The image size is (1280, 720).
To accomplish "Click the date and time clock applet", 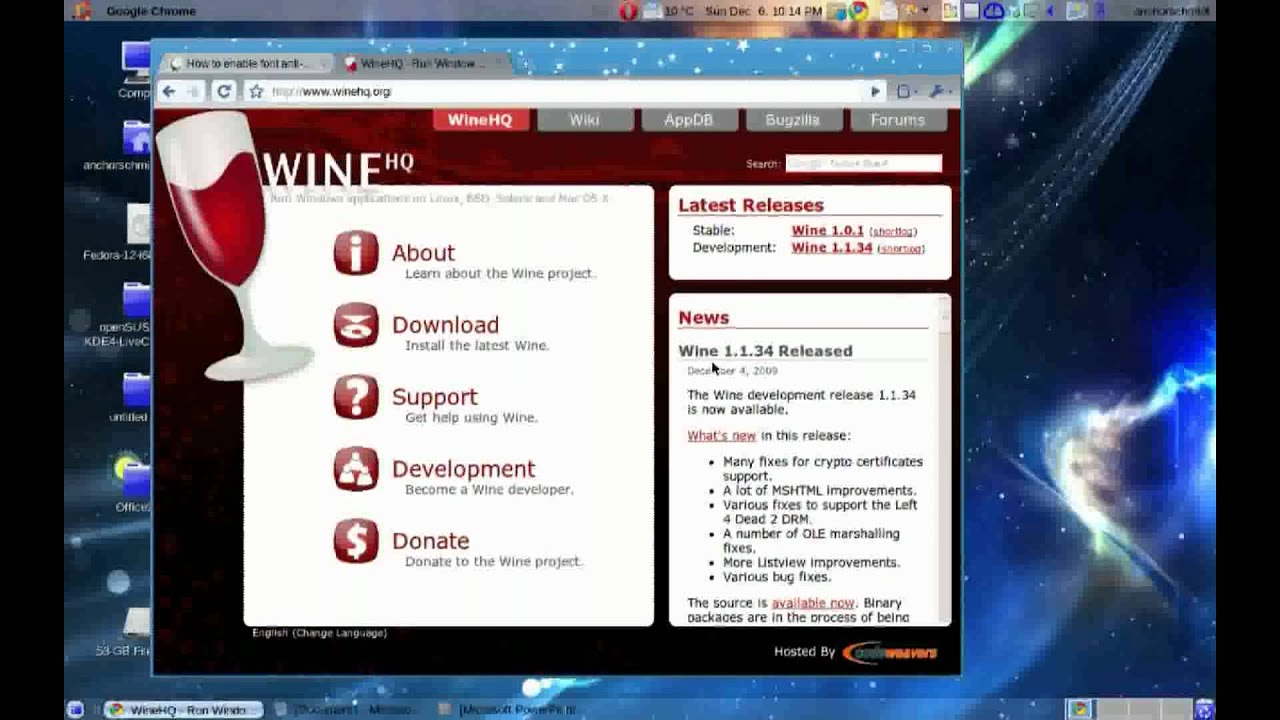I will pyautogui.click(x=763, y=11).
